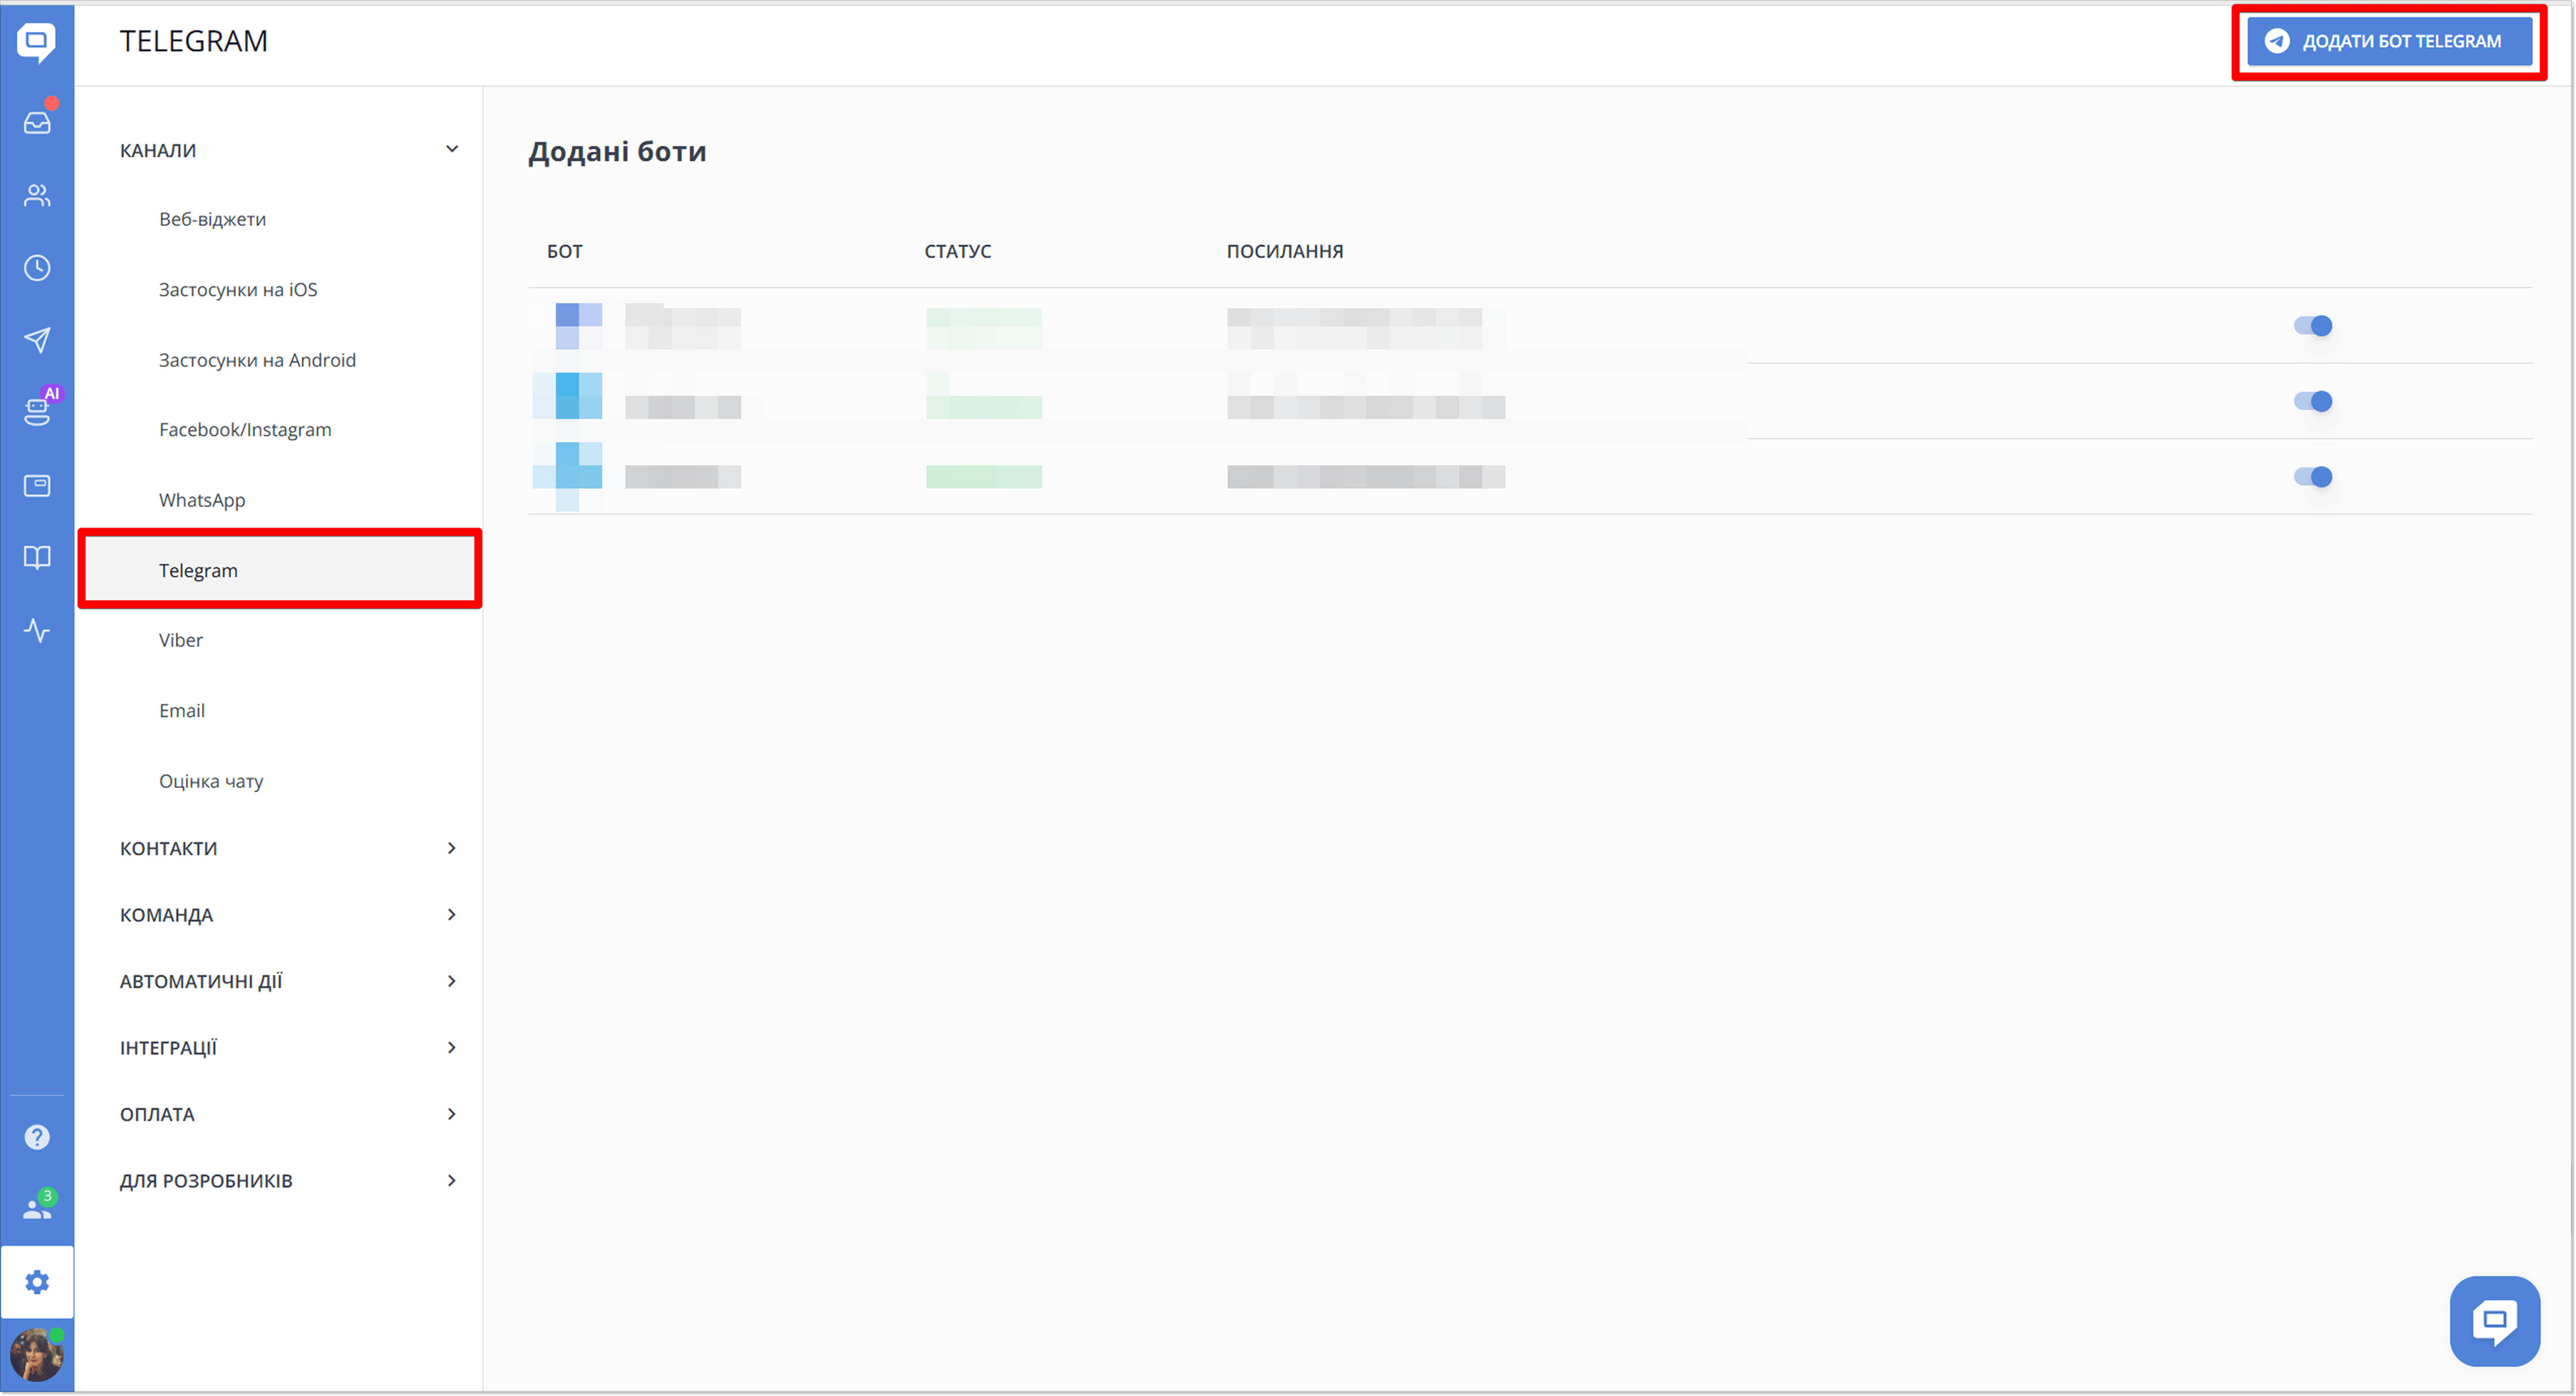Select the Contacts icon in sidebar
Screen dimensions: 2576x1396
[37, 195]
